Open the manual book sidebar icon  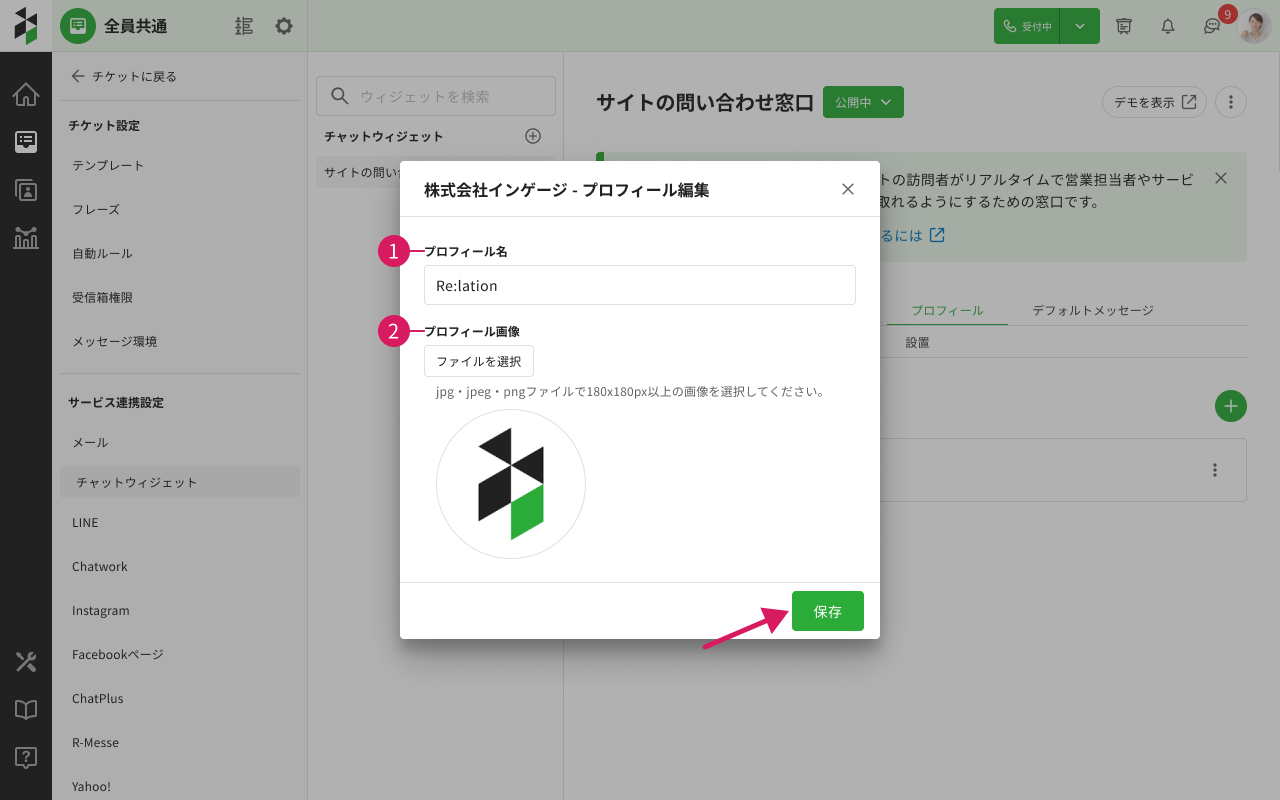pyautogui.click(x=26, y=710)
